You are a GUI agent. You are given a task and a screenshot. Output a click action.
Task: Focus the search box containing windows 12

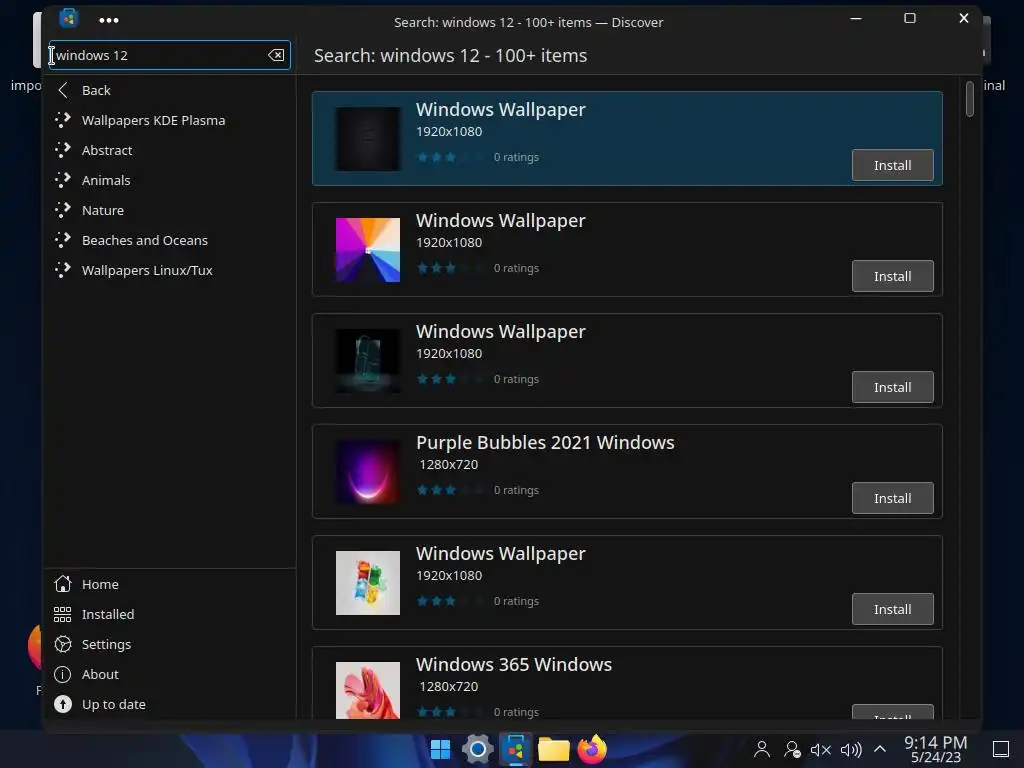tap(169, 56)
